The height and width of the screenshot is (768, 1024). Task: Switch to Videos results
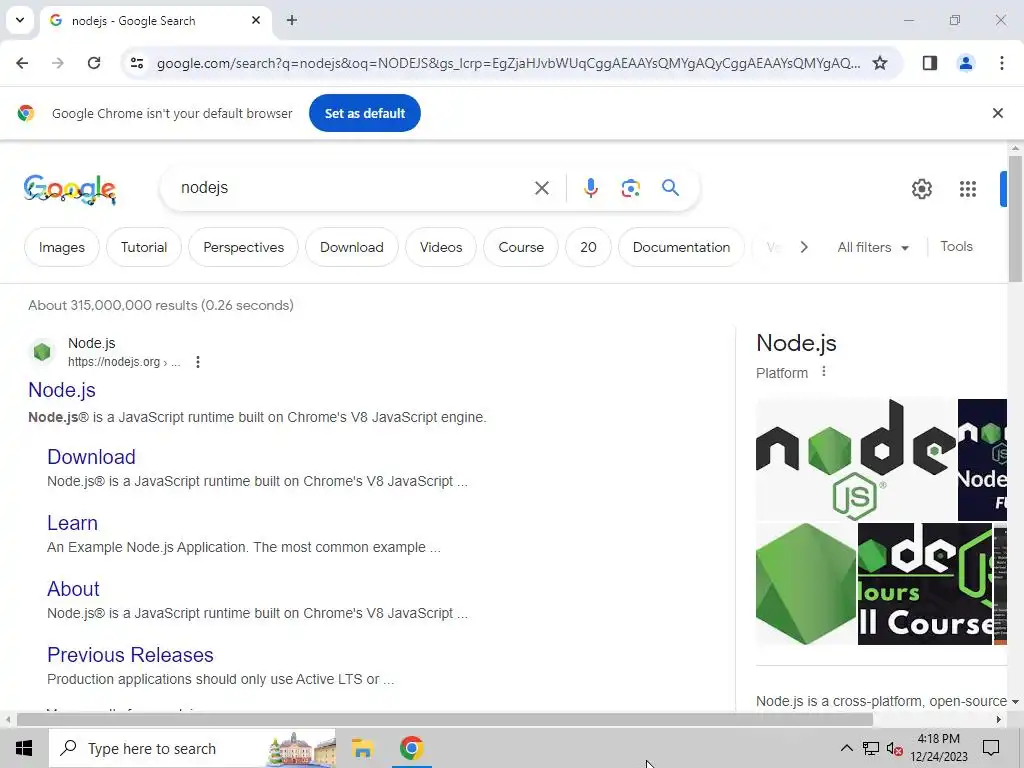point(441,247)
